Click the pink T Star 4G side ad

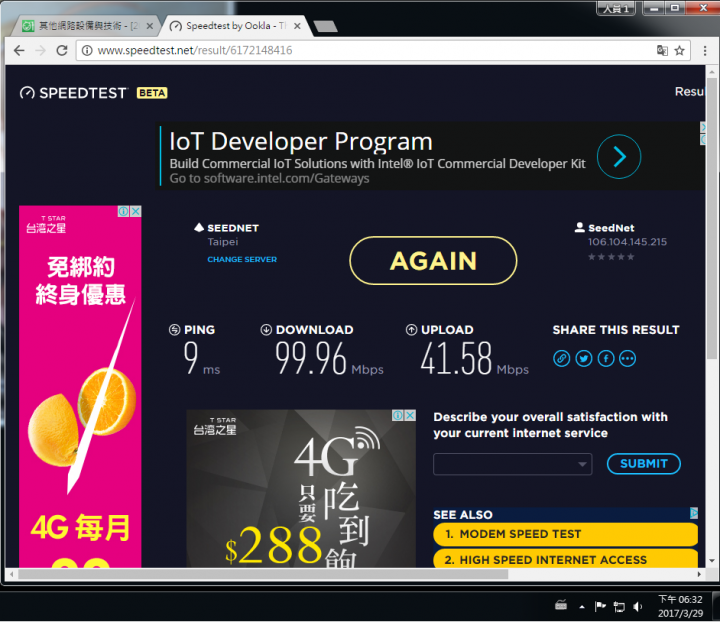80,387
